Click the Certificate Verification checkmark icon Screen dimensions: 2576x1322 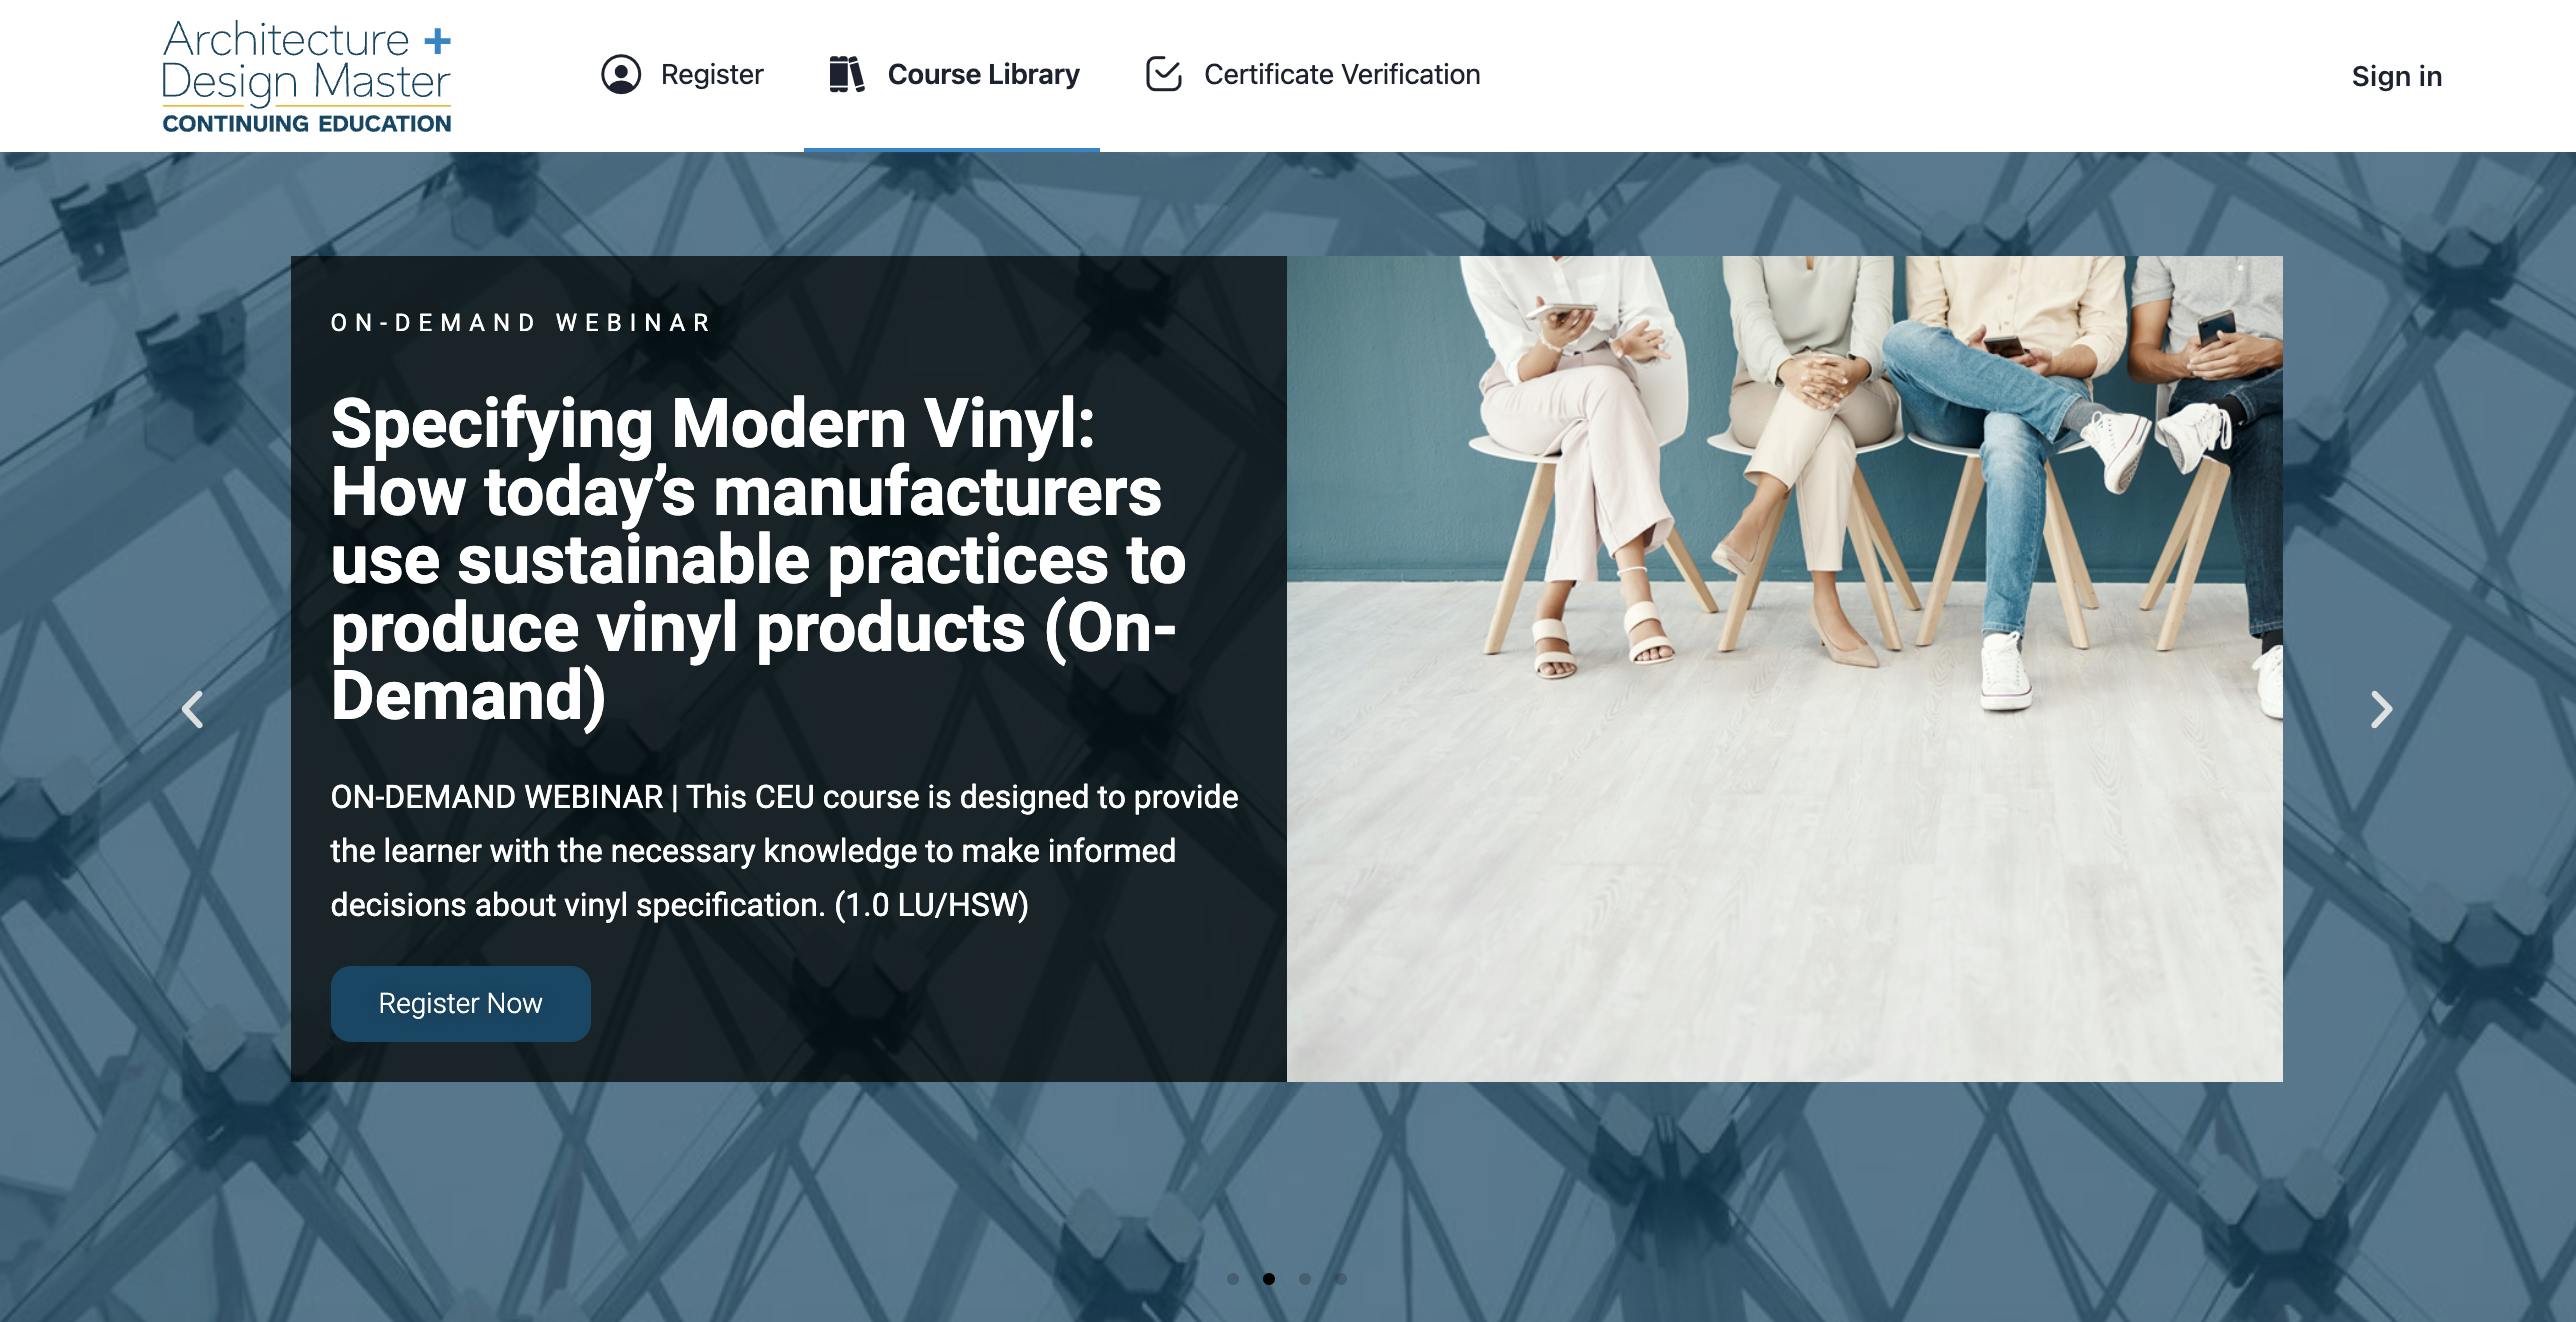[1163, 74]
